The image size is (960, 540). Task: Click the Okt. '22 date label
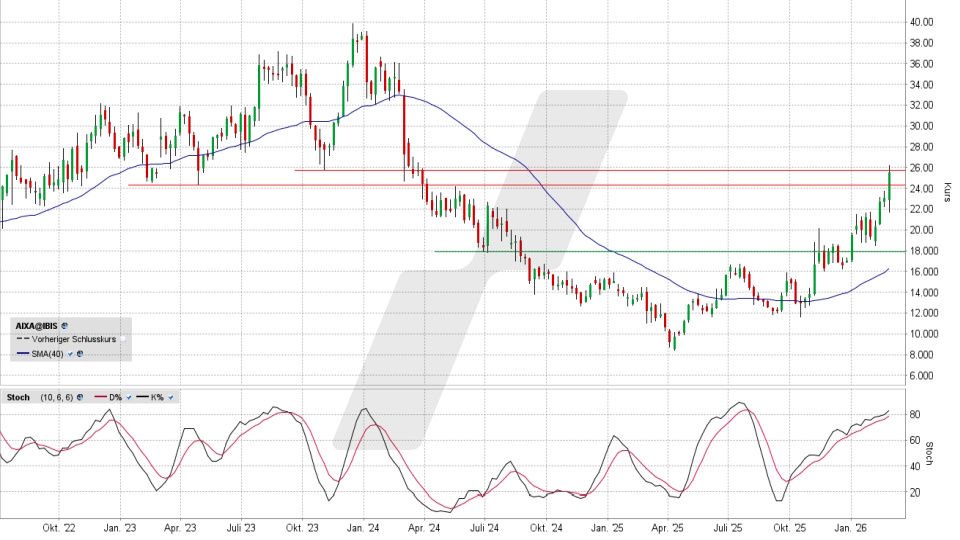(x=59, y=528)
